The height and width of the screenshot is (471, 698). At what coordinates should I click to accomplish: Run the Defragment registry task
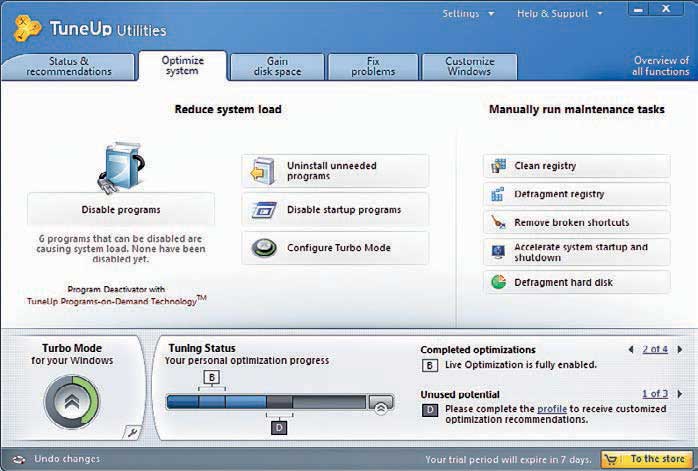[x=576, y=194]
